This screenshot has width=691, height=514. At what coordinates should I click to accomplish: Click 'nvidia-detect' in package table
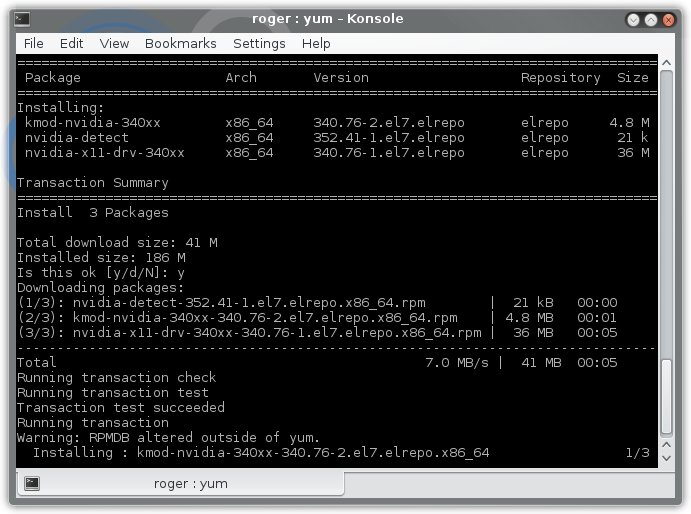77,138
